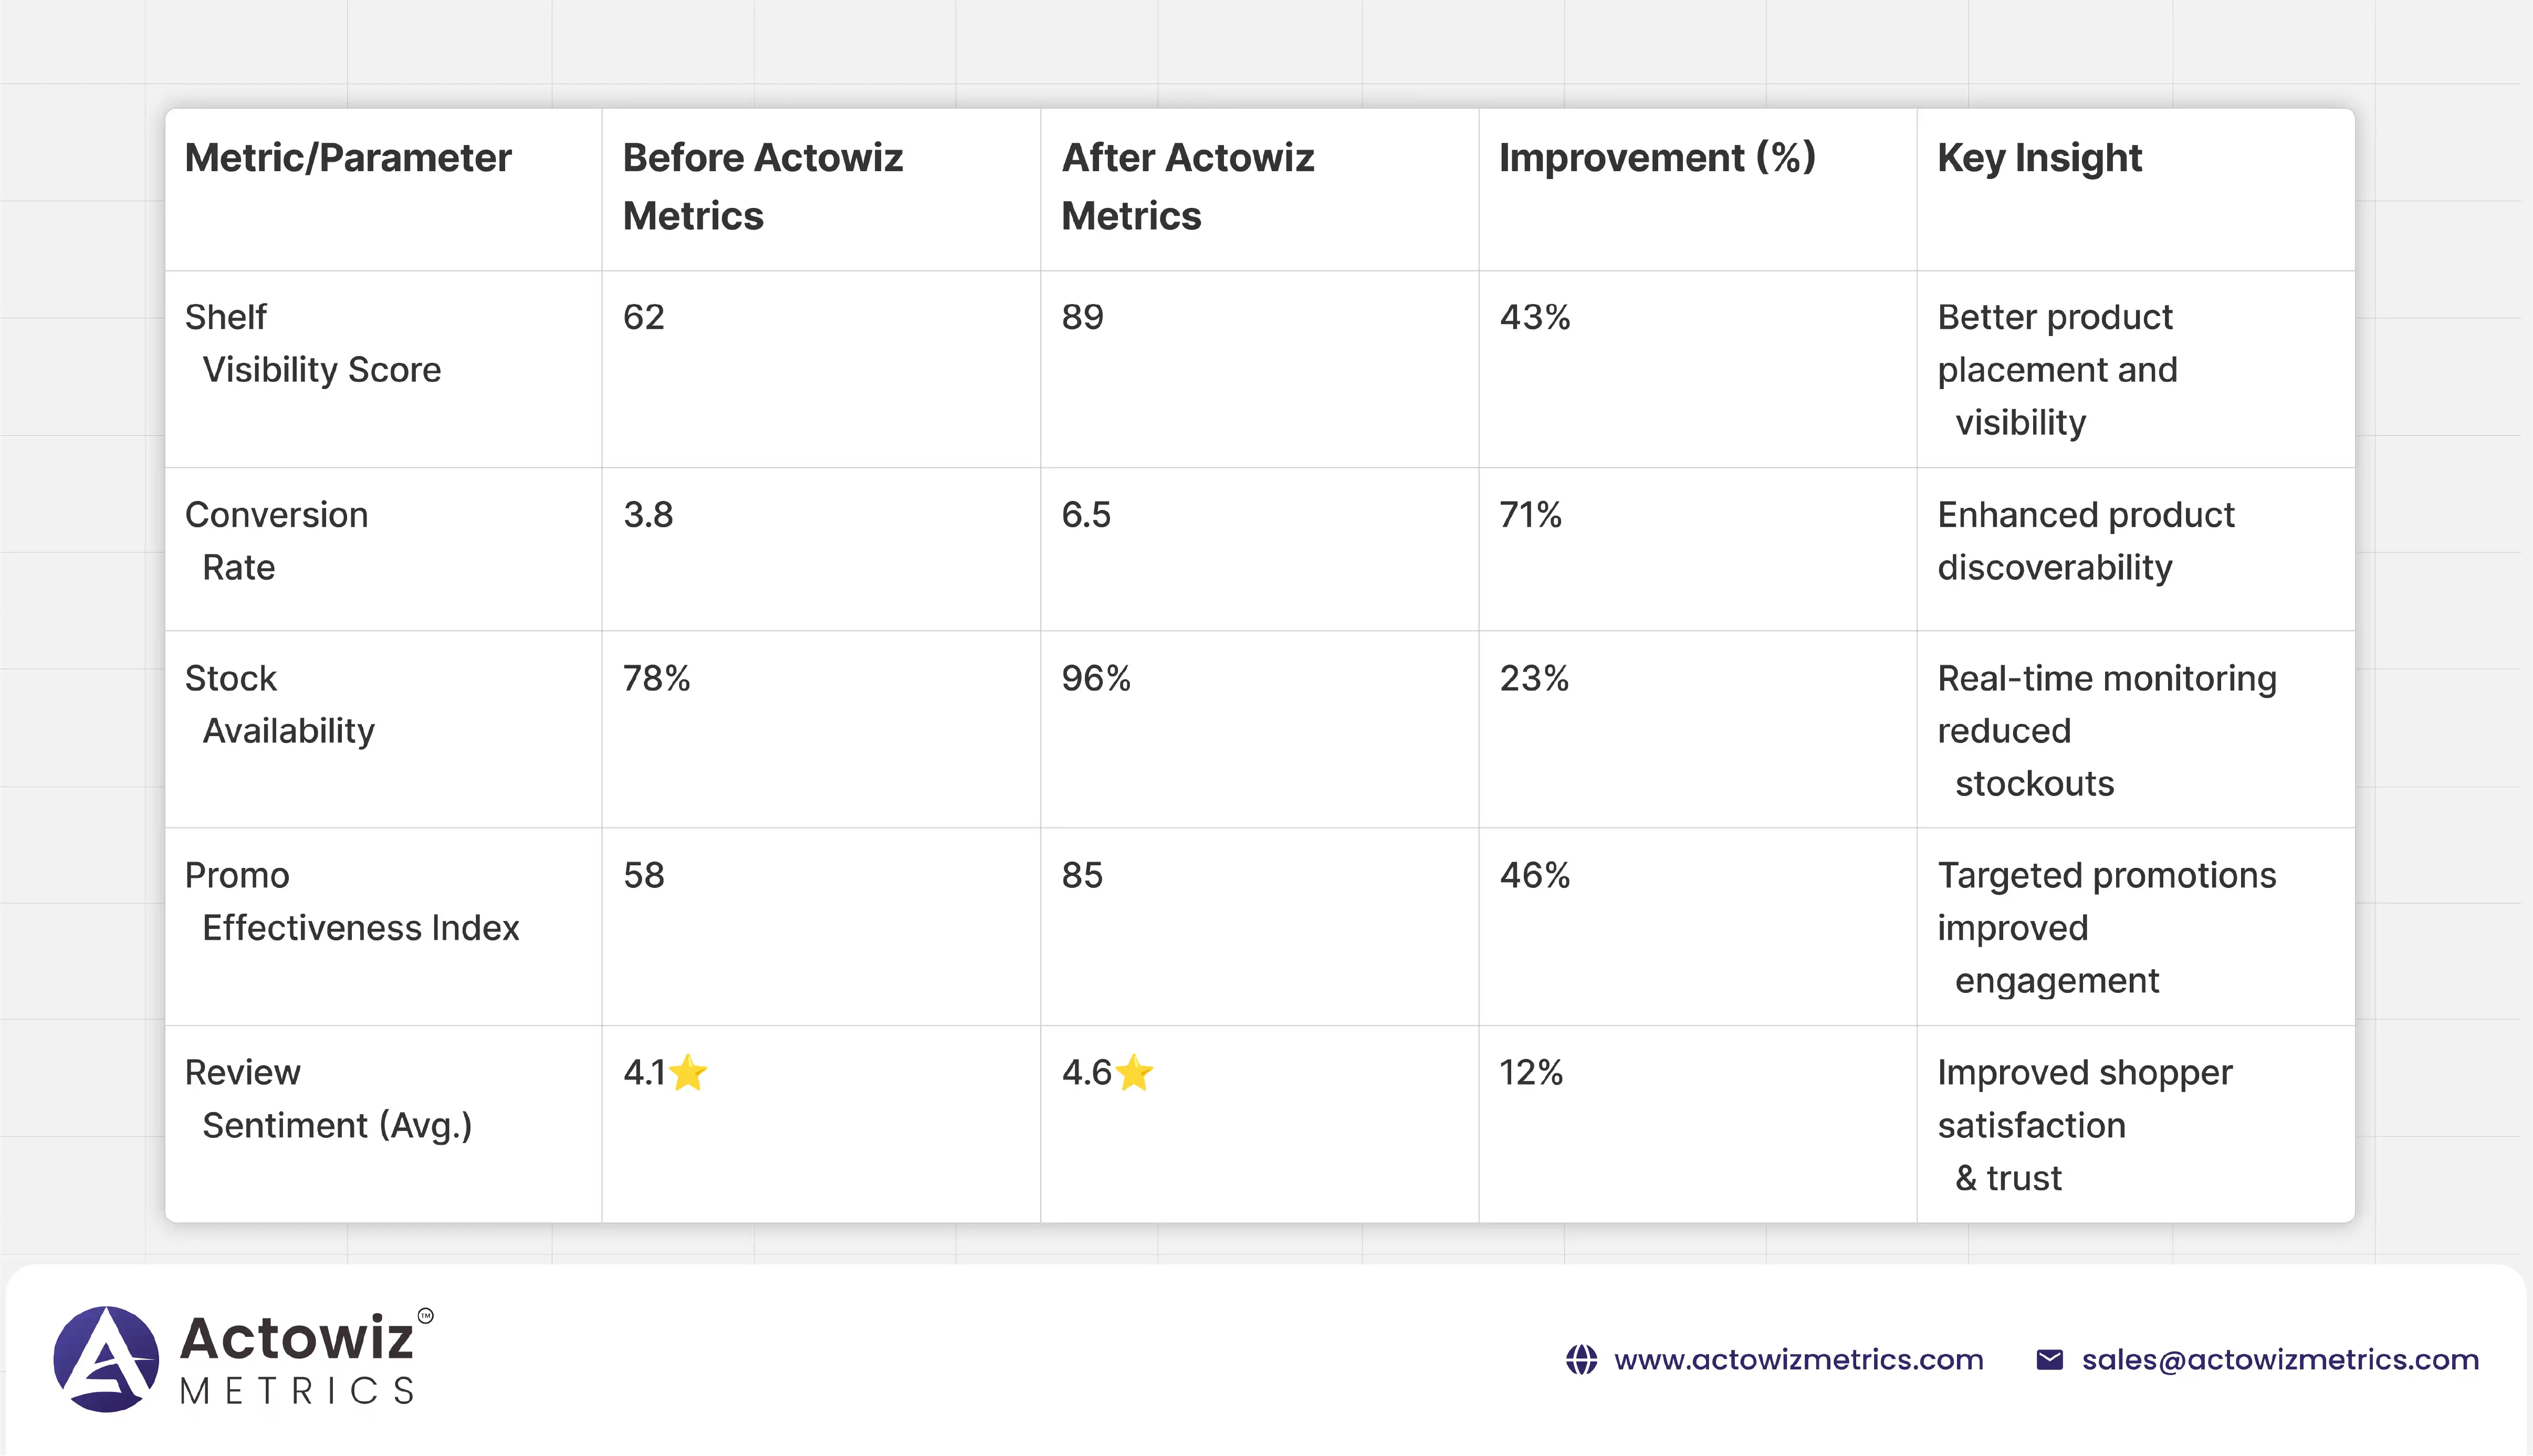Select the After Actowiz Metrics header

click(1187, 187)
